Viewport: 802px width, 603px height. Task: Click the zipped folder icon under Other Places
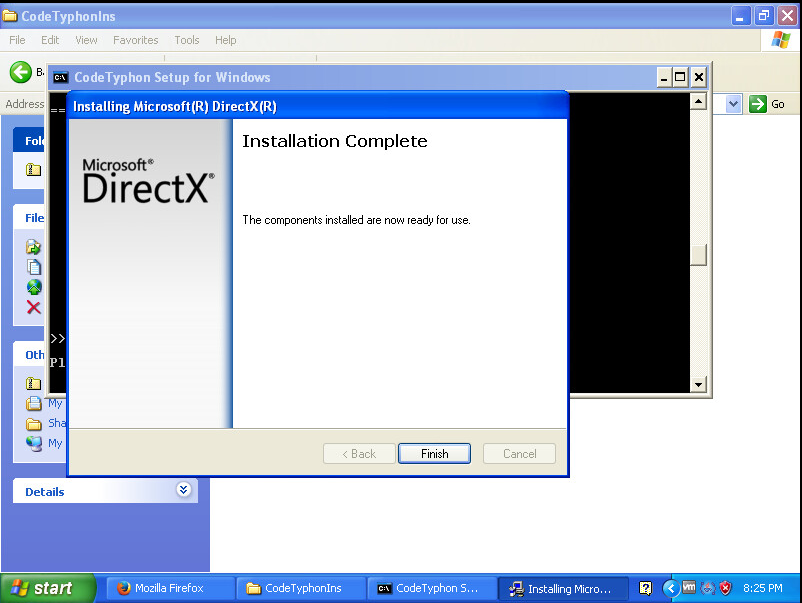click(34, 383)
